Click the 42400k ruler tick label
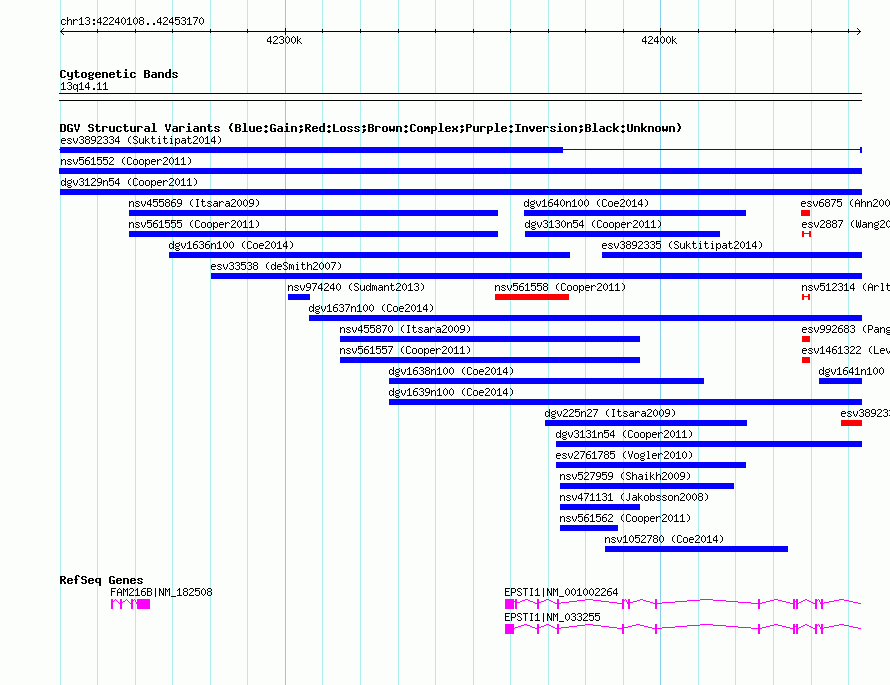Screen dimensions: 890x685 point(659,40)
